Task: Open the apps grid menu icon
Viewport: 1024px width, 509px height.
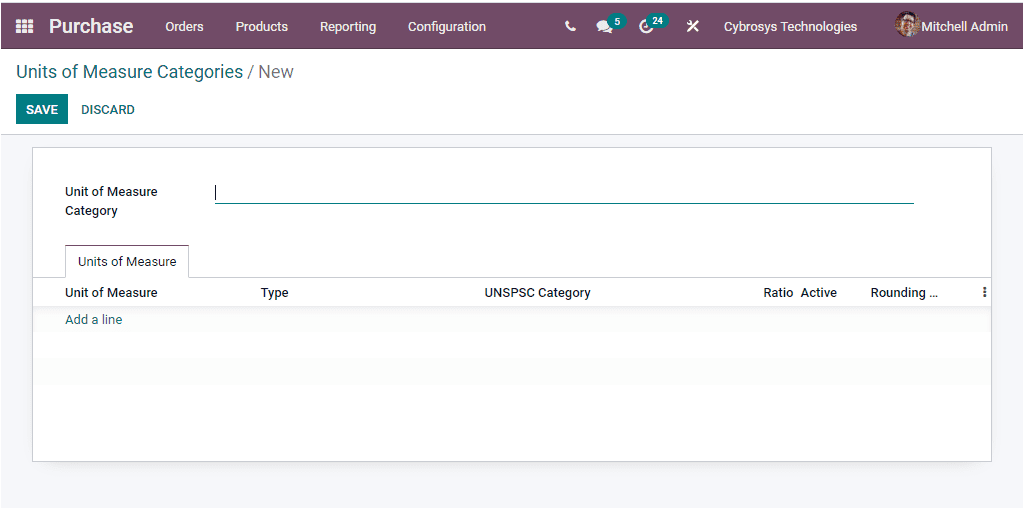Action: pyautogui.click(x=25, y=27)
